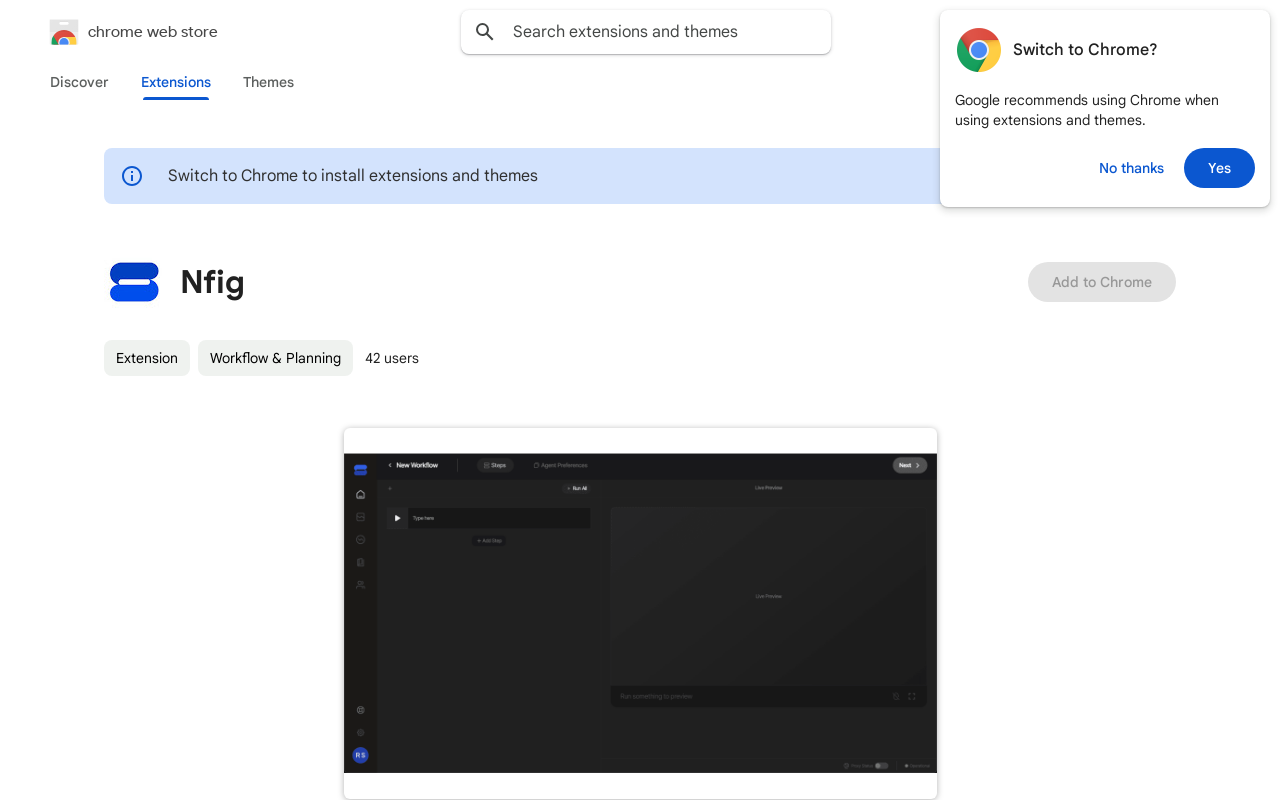Click the fullscreen icon in Live Preview
Viewport: 1280px width, 800px height.
pyautogui.click(x=912, y=696)
